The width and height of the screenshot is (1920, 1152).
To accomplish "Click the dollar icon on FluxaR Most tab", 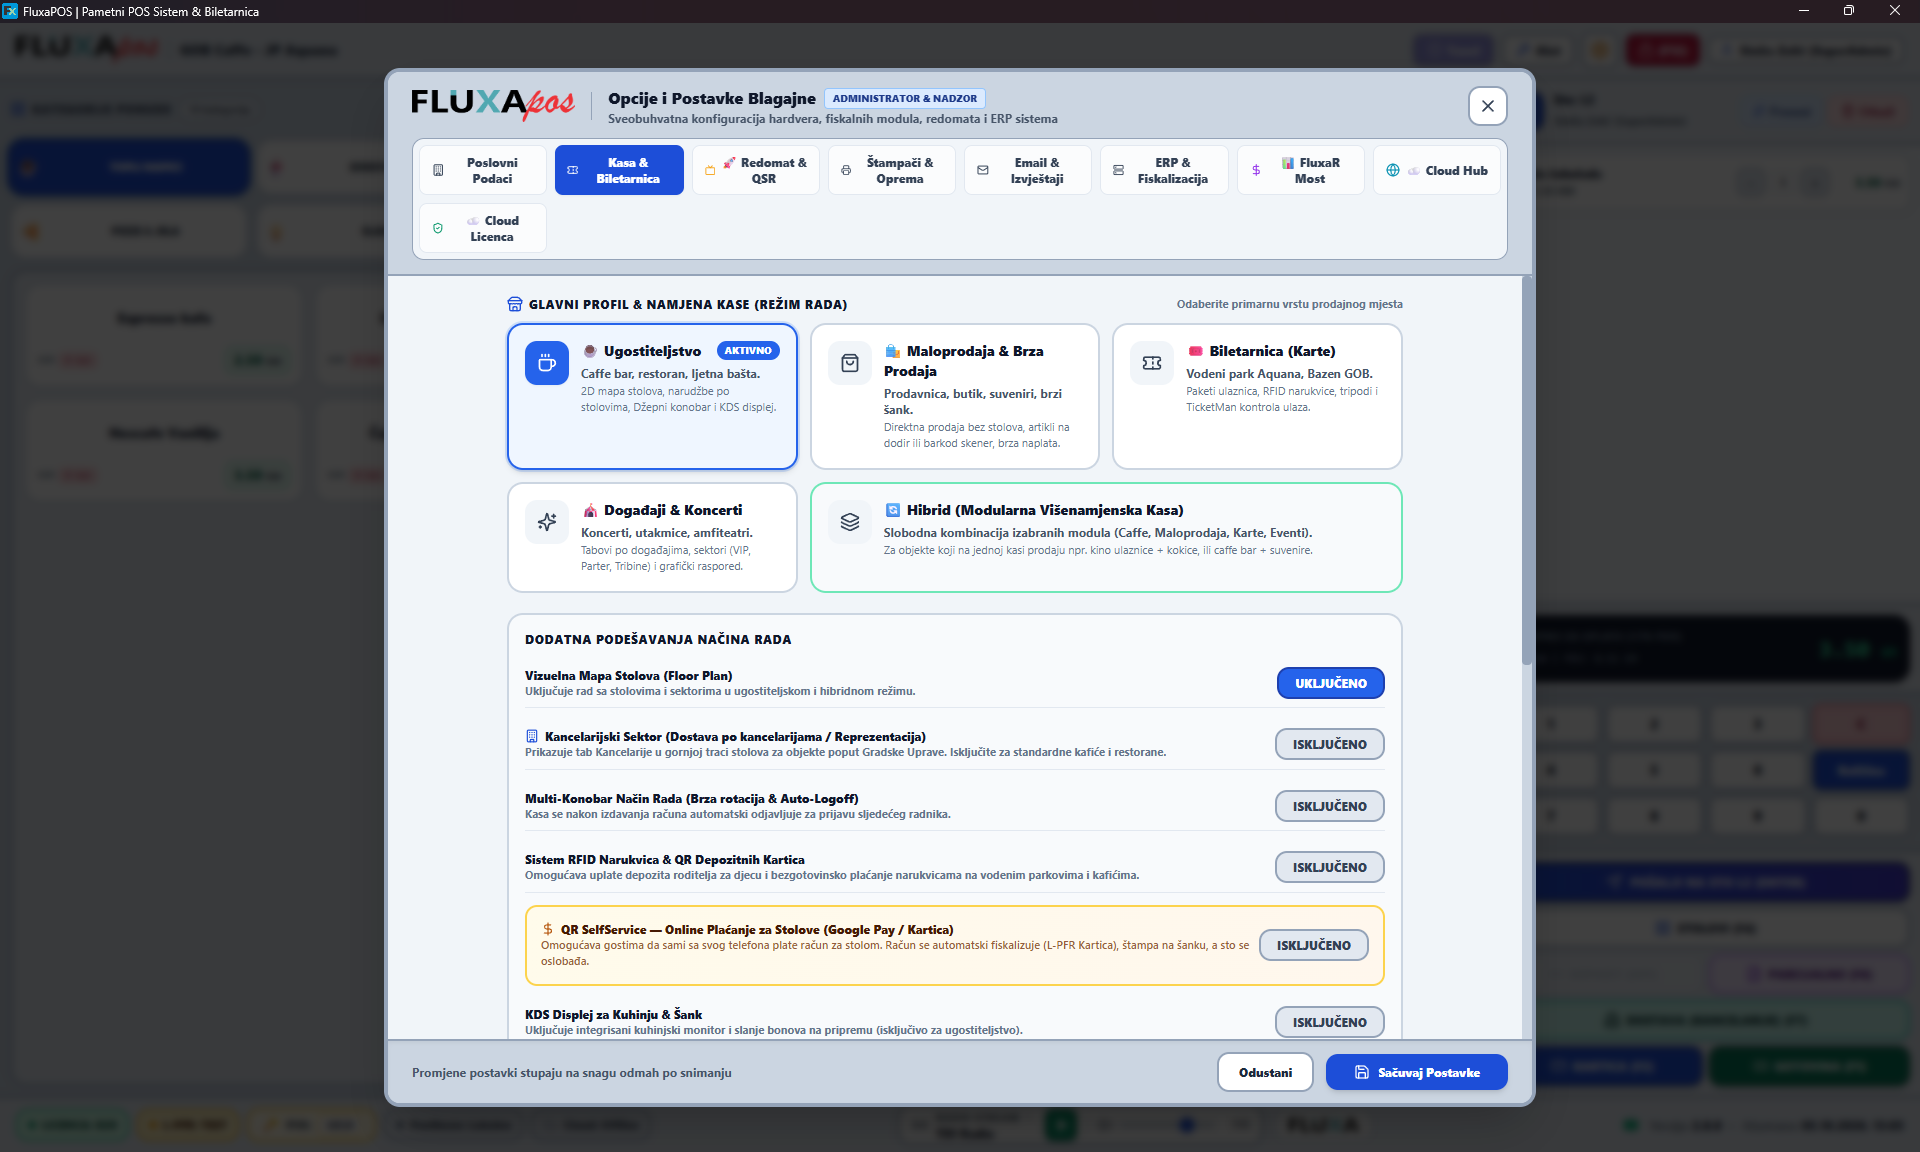I will (1256, 170).
